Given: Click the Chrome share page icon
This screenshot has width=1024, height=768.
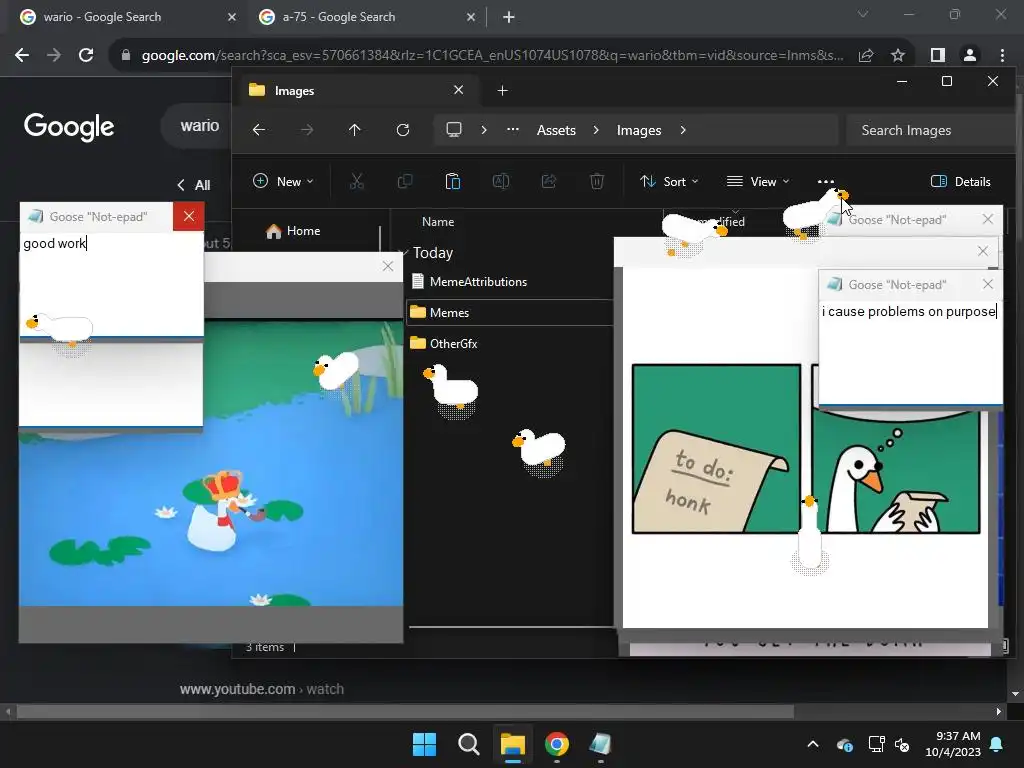Looking at the screenshot, I should click(x=866, y=55).
